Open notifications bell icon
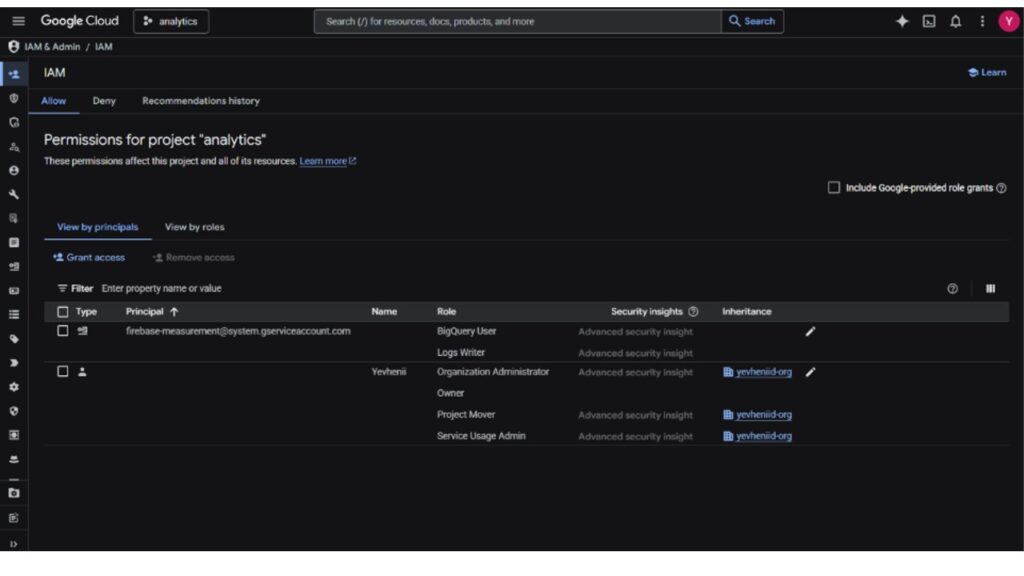1024x576 pixels. (955, 21)
